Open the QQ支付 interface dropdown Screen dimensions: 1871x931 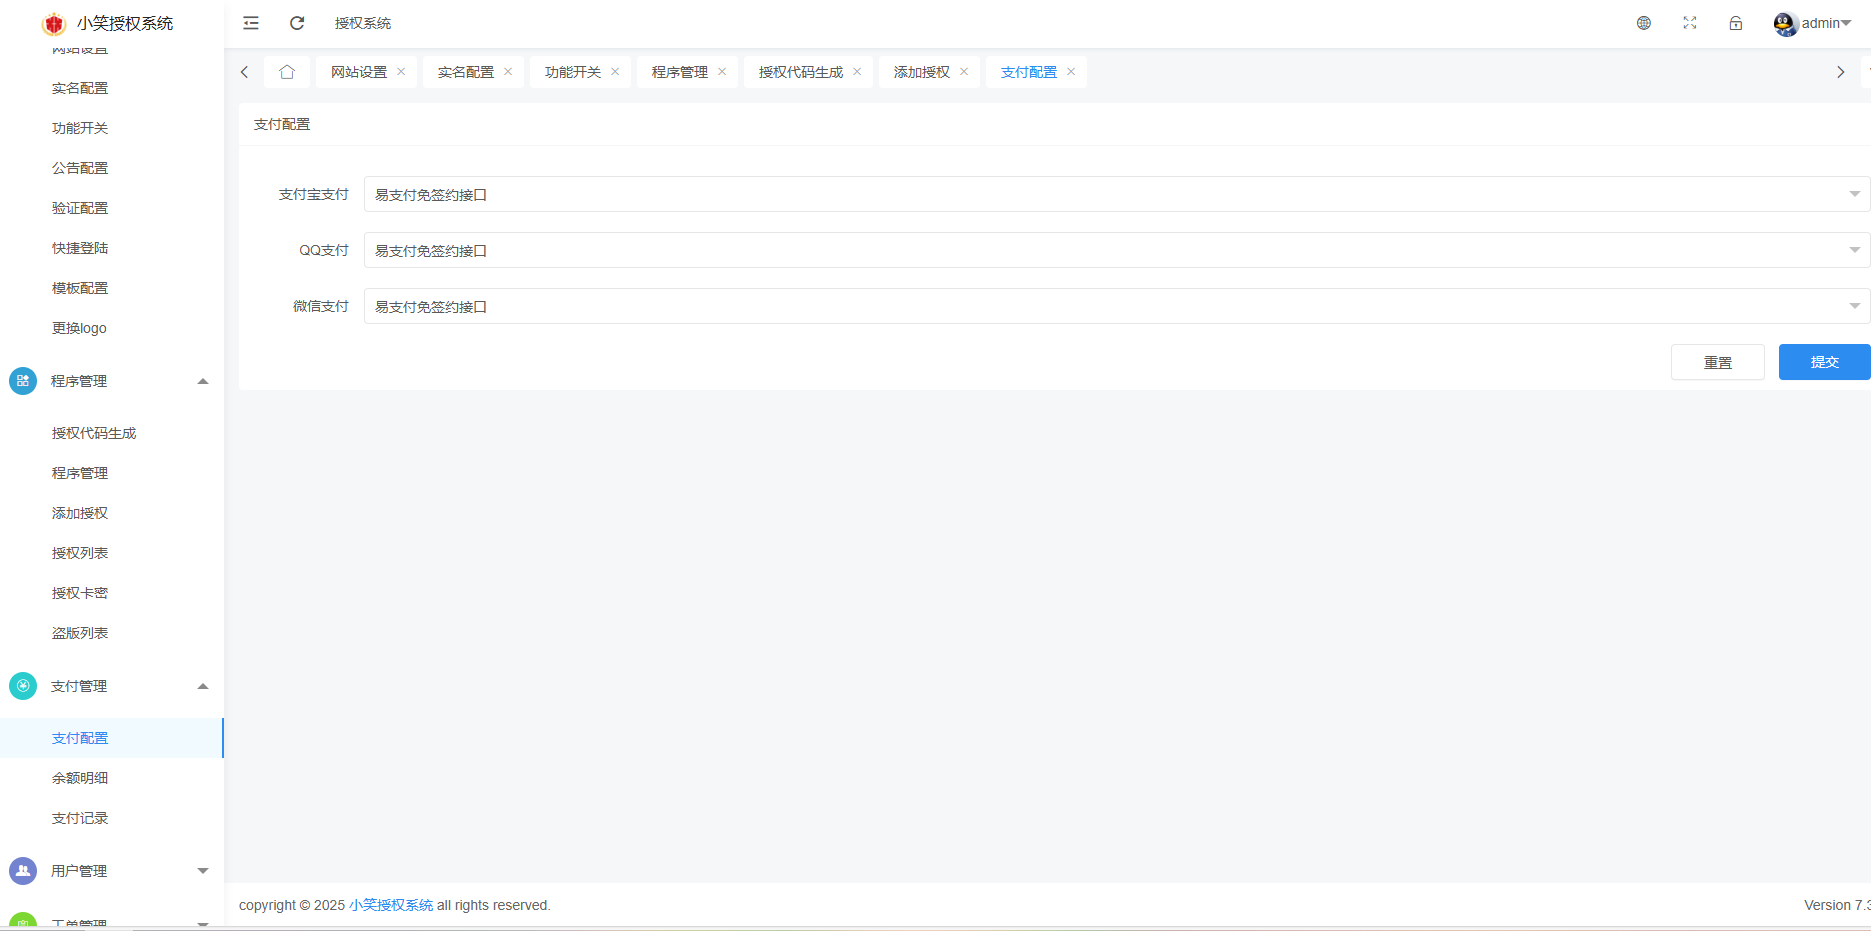pos(1116,250)
